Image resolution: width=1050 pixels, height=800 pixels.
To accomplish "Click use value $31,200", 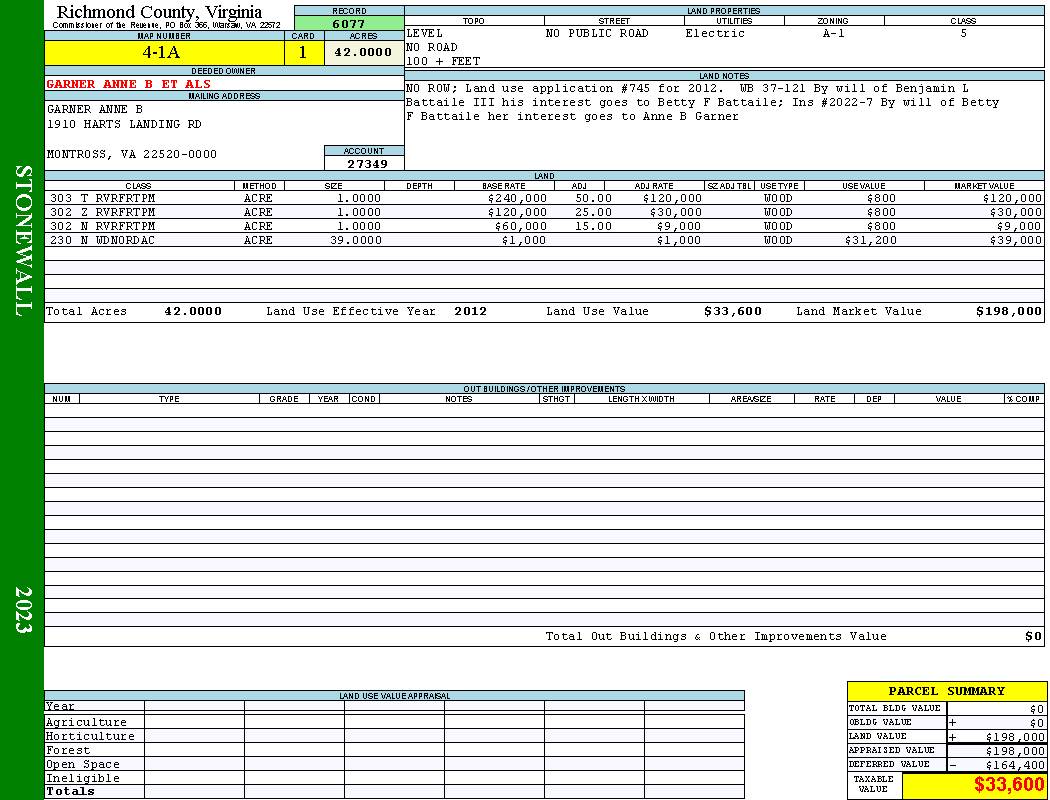I will click(x=871, y=240).
